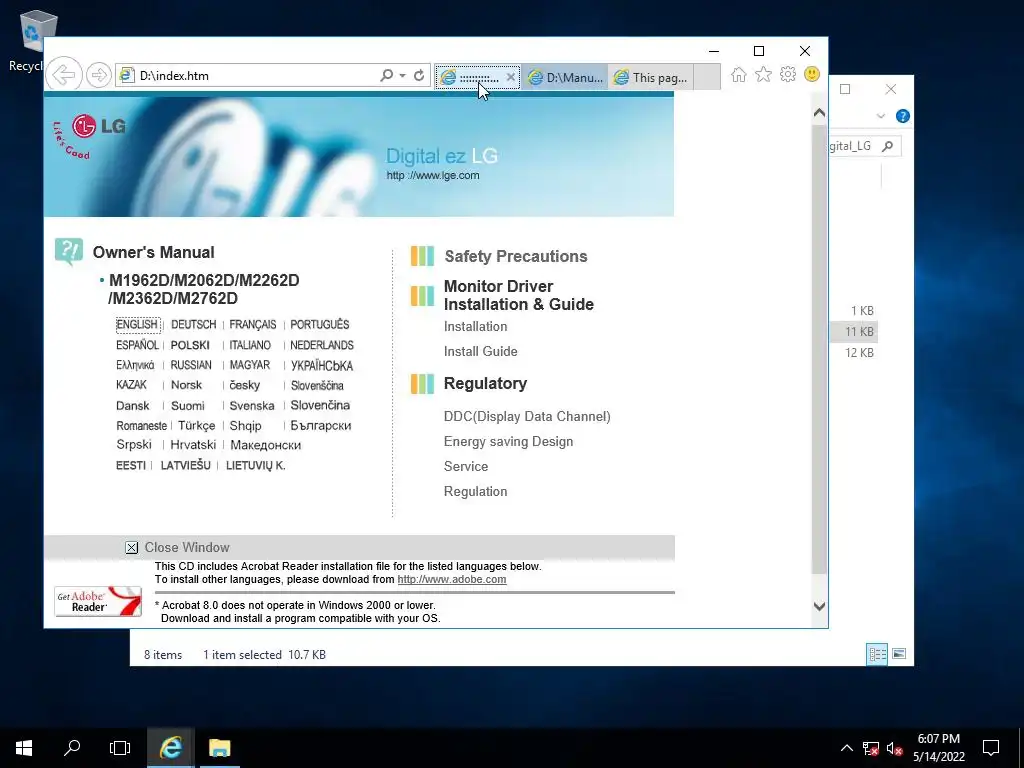The width and height of the screenshot is (1024, 768).
Task: Open the Svenska manual link
Action: 252,406
